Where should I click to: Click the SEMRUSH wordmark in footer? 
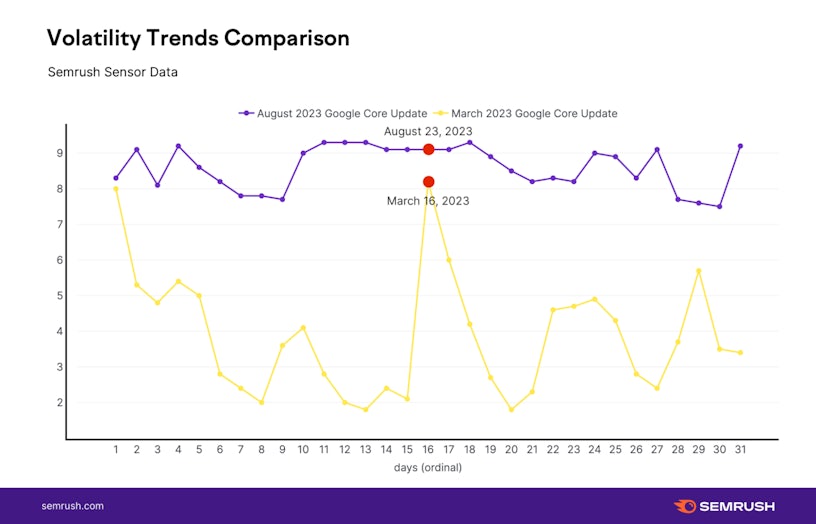click(739, 506)
